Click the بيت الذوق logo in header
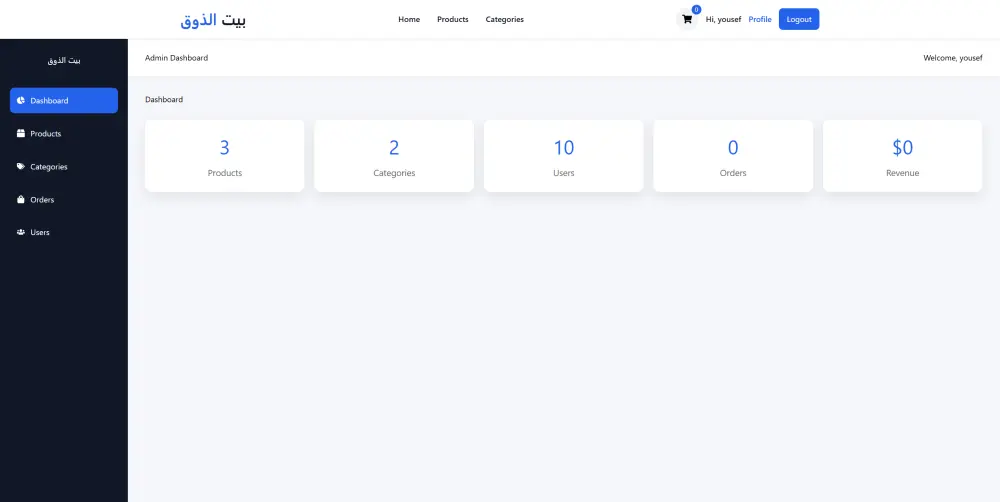This screenshot has width=1000, height=502. click(x=213, y=20)
